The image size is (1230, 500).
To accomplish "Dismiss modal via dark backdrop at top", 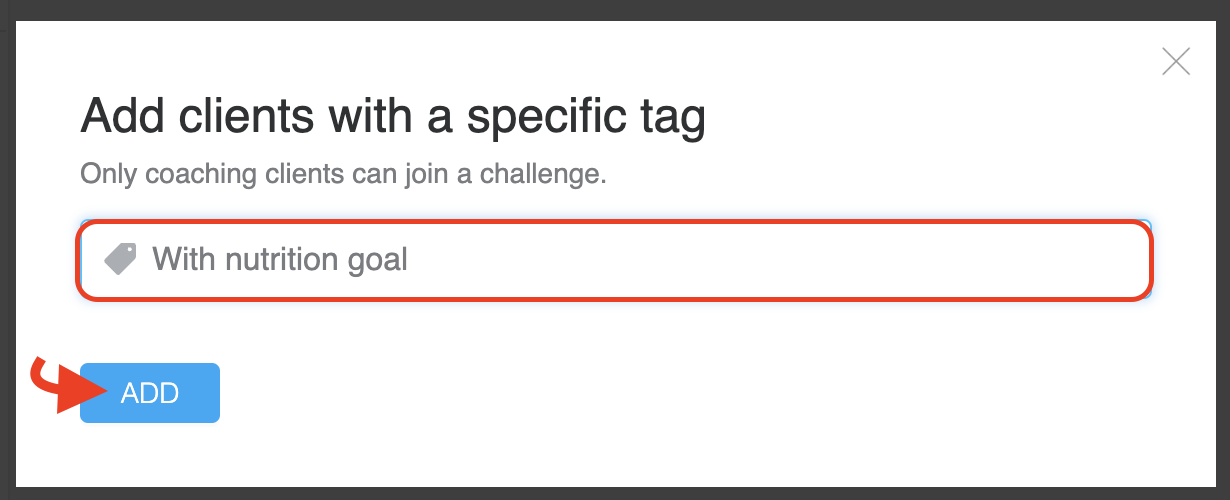I will 615,10.
